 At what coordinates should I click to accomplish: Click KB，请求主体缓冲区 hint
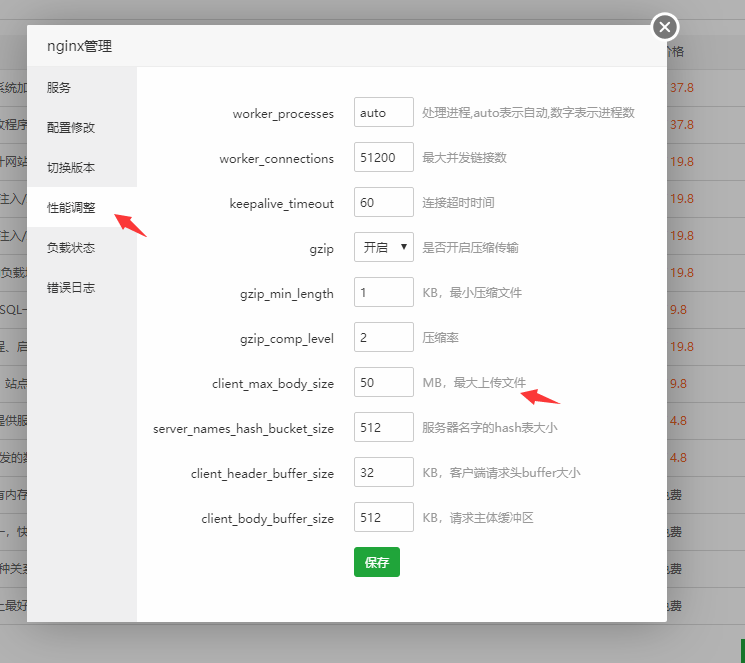coord(478,518)
